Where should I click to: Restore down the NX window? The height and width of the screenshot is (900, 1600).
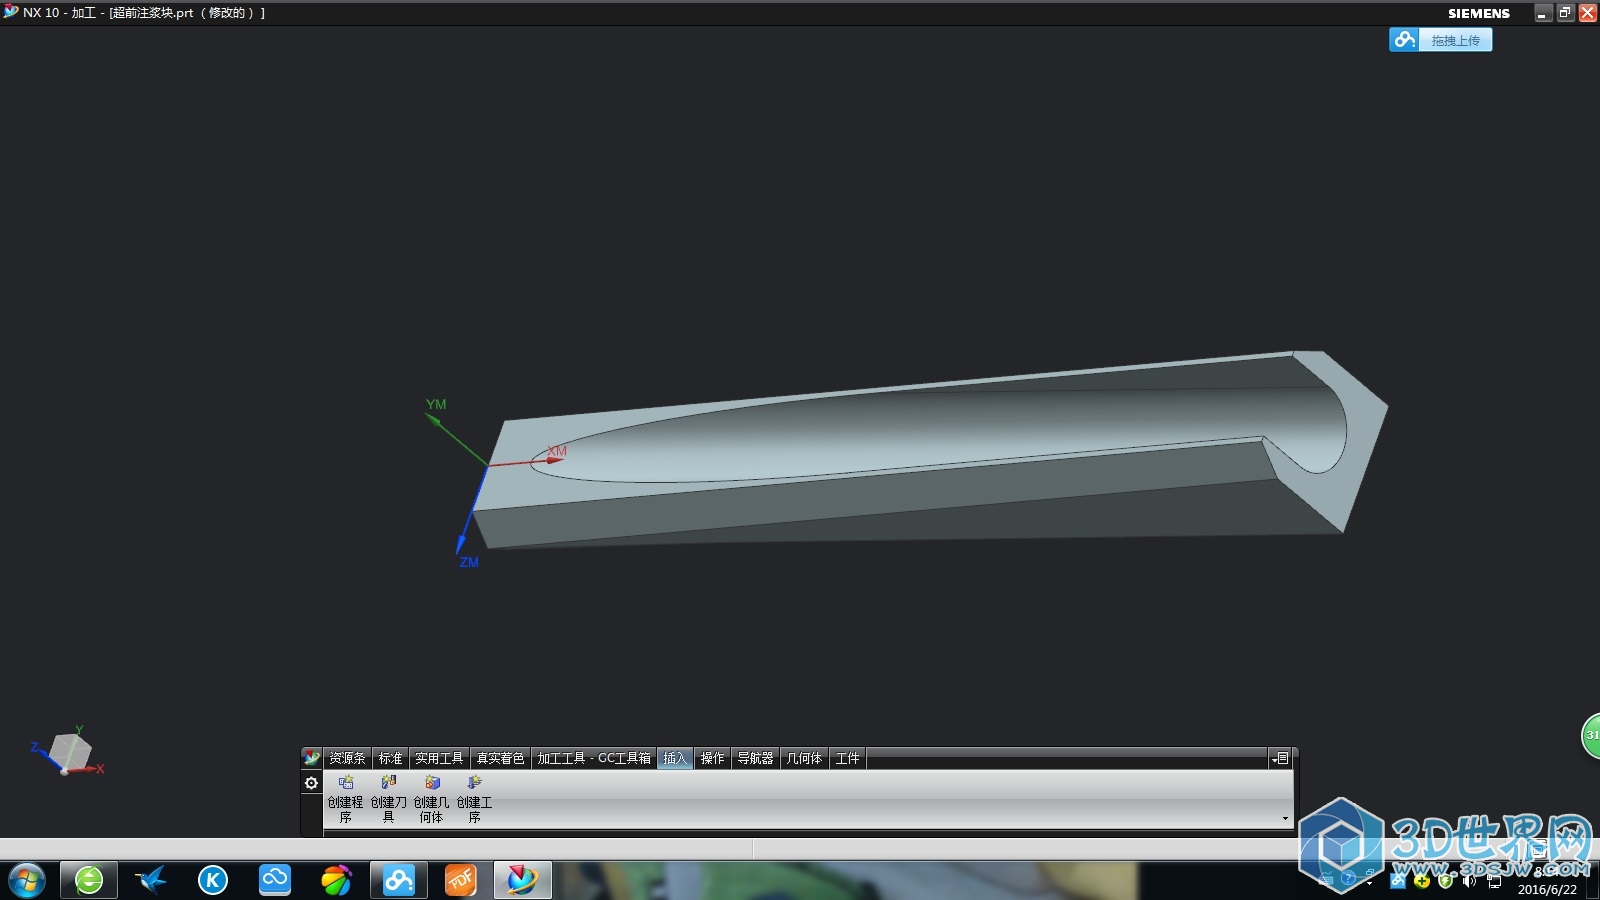point(1565,13)
